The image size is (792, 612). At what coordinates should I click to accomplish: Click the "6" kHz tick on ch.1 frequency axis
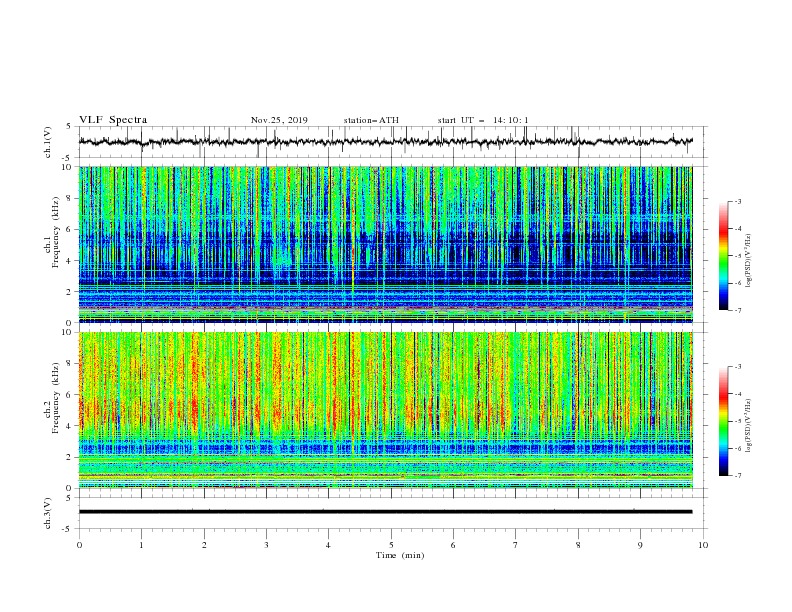coord(70,229)
